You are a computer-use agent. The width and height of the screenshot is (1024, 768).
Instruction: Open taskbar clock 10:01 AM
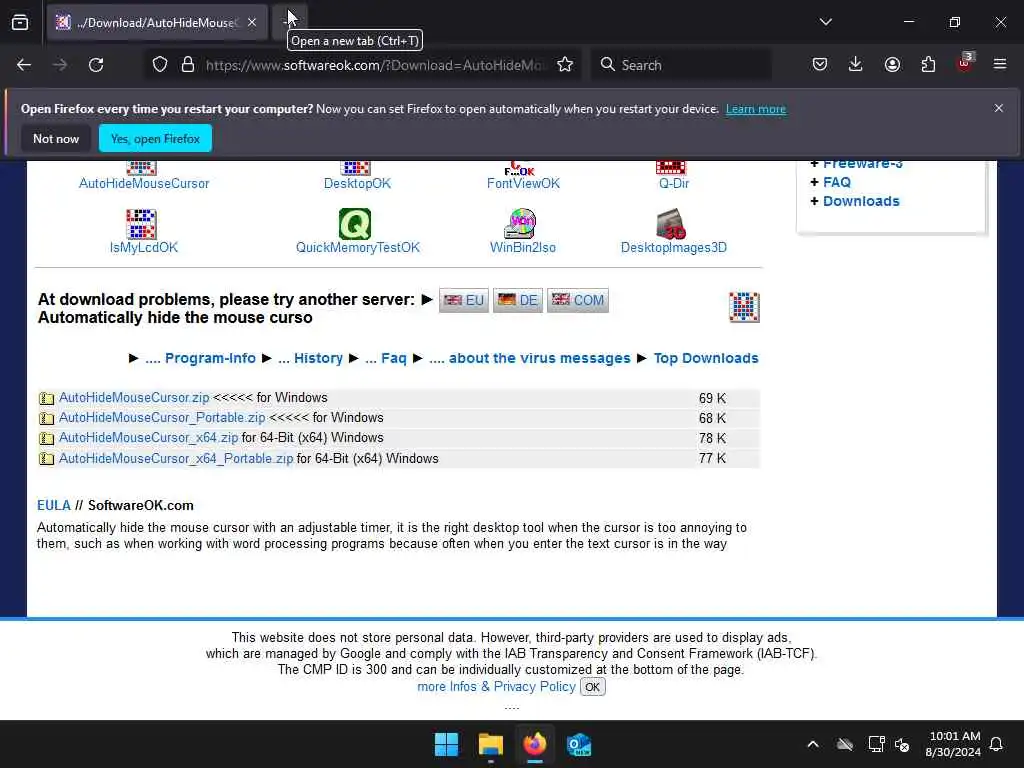coord(953,744)
